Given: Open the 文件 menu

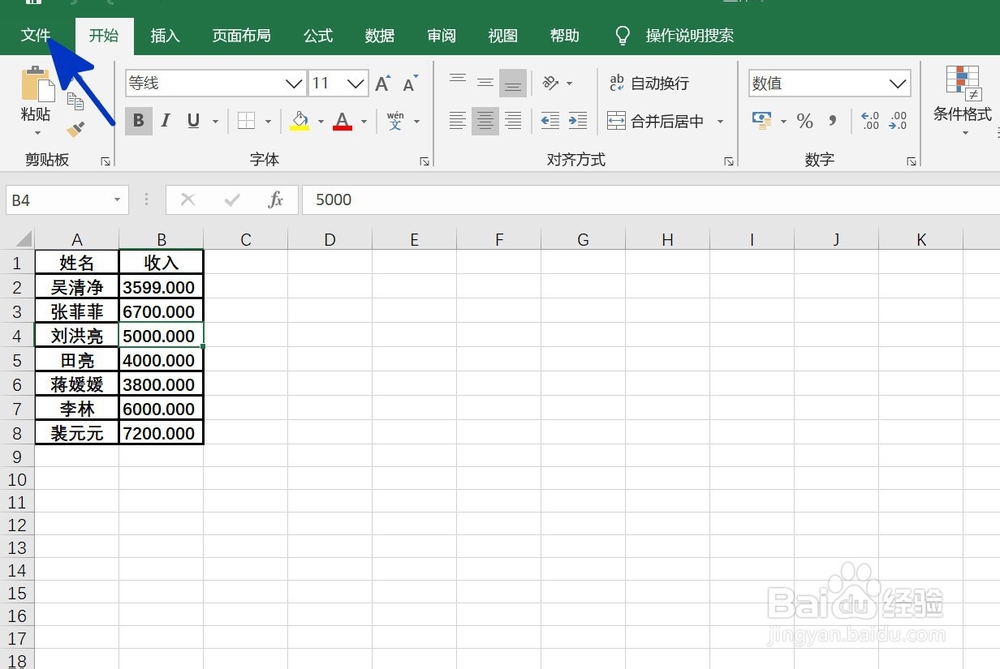Looking at the screenshot, I should click(x=36, y=35).
